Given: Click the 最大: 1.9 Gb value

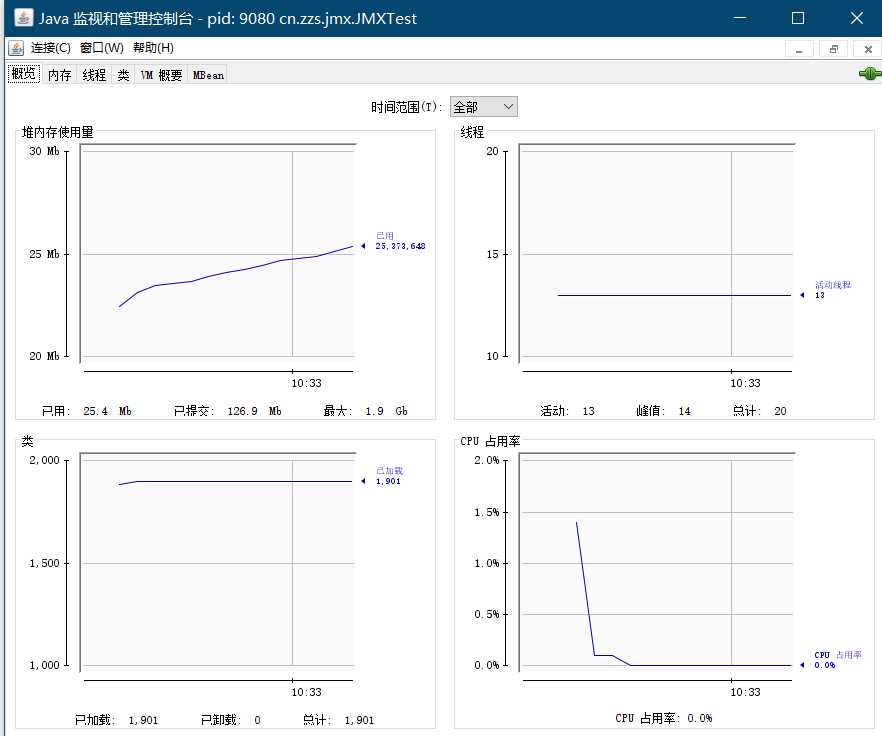Looking at the screenshot, I should [365, 411].
